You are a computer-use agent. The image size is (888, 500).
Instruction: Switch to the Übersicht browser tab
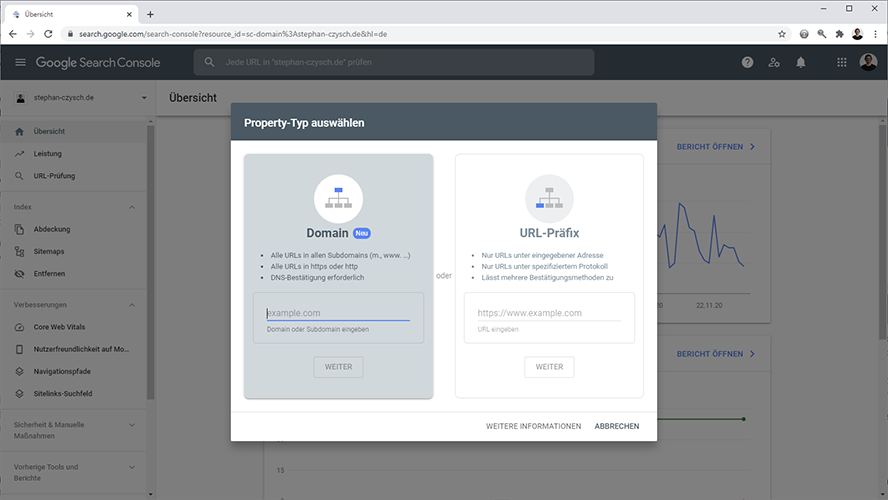(71, 14)
